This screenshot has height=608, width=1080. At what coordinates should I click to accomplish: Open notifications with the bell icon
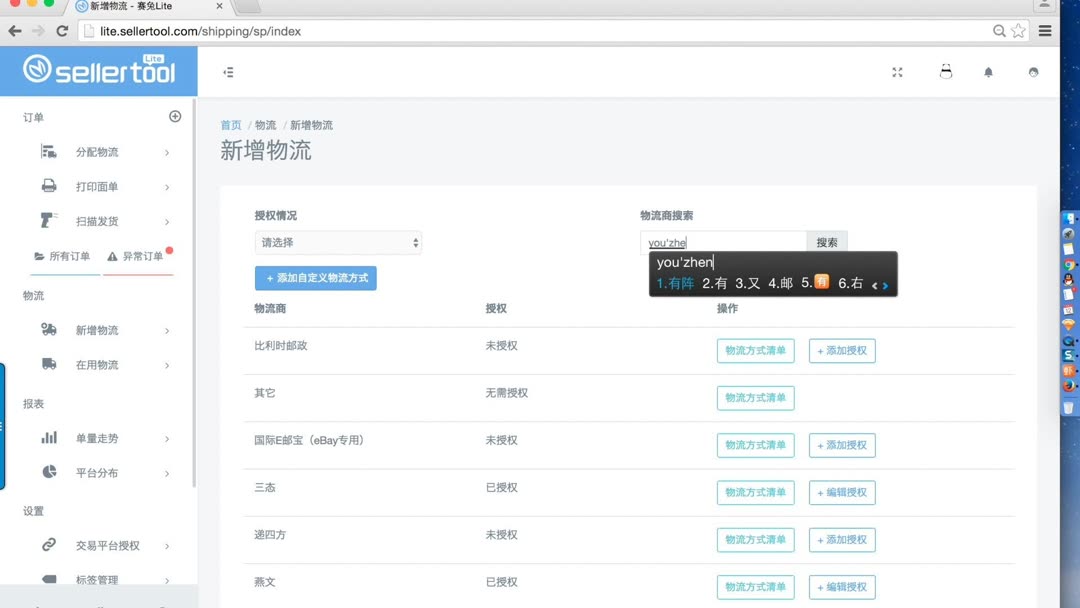[989, 72]
